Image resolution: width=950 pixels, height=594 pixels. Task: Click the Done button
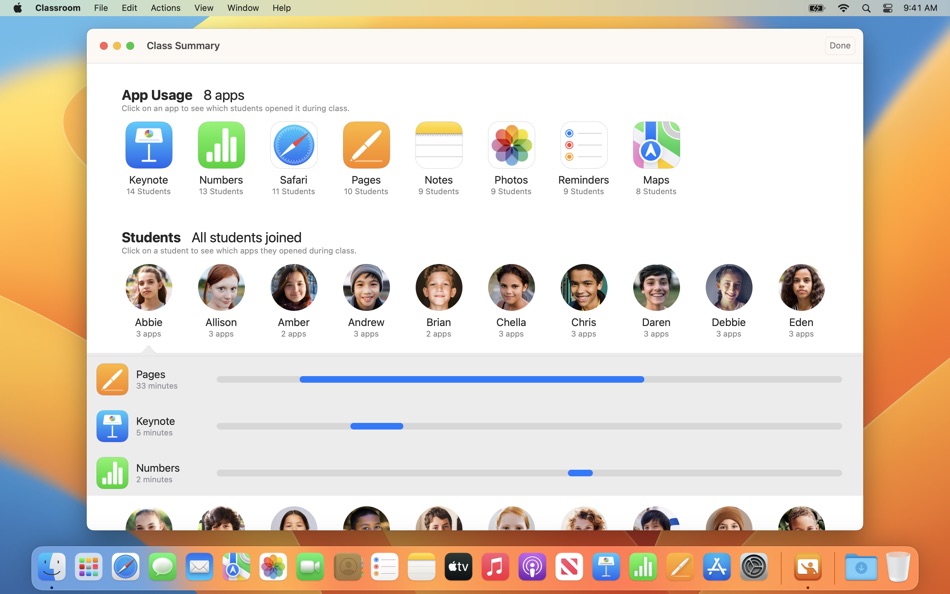click(840, 45)
